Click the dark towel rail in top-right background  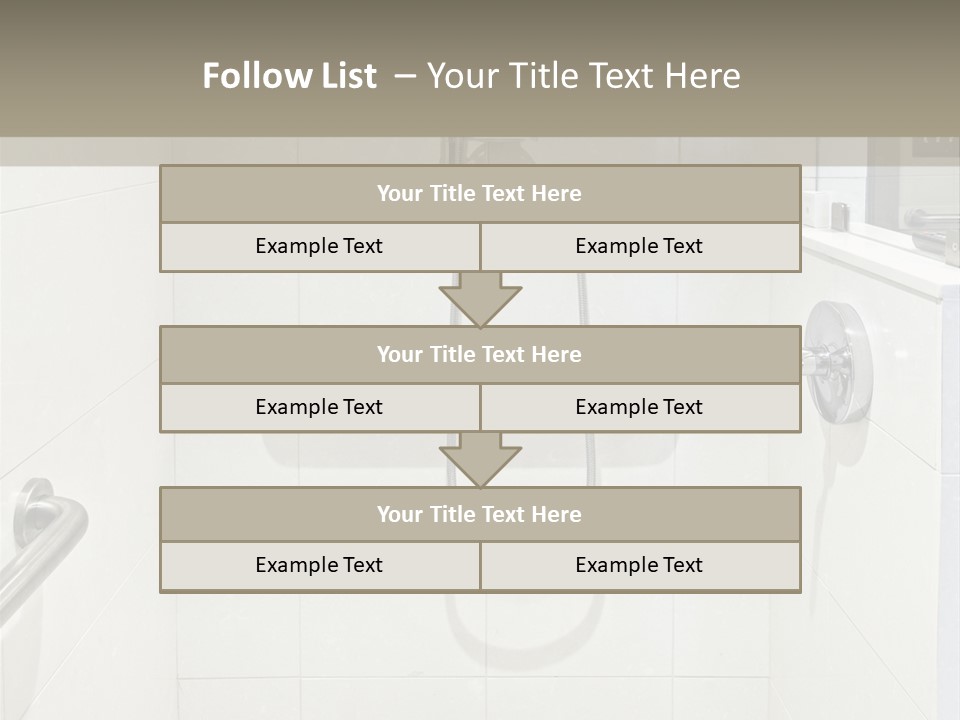click(x=930, y=222)
